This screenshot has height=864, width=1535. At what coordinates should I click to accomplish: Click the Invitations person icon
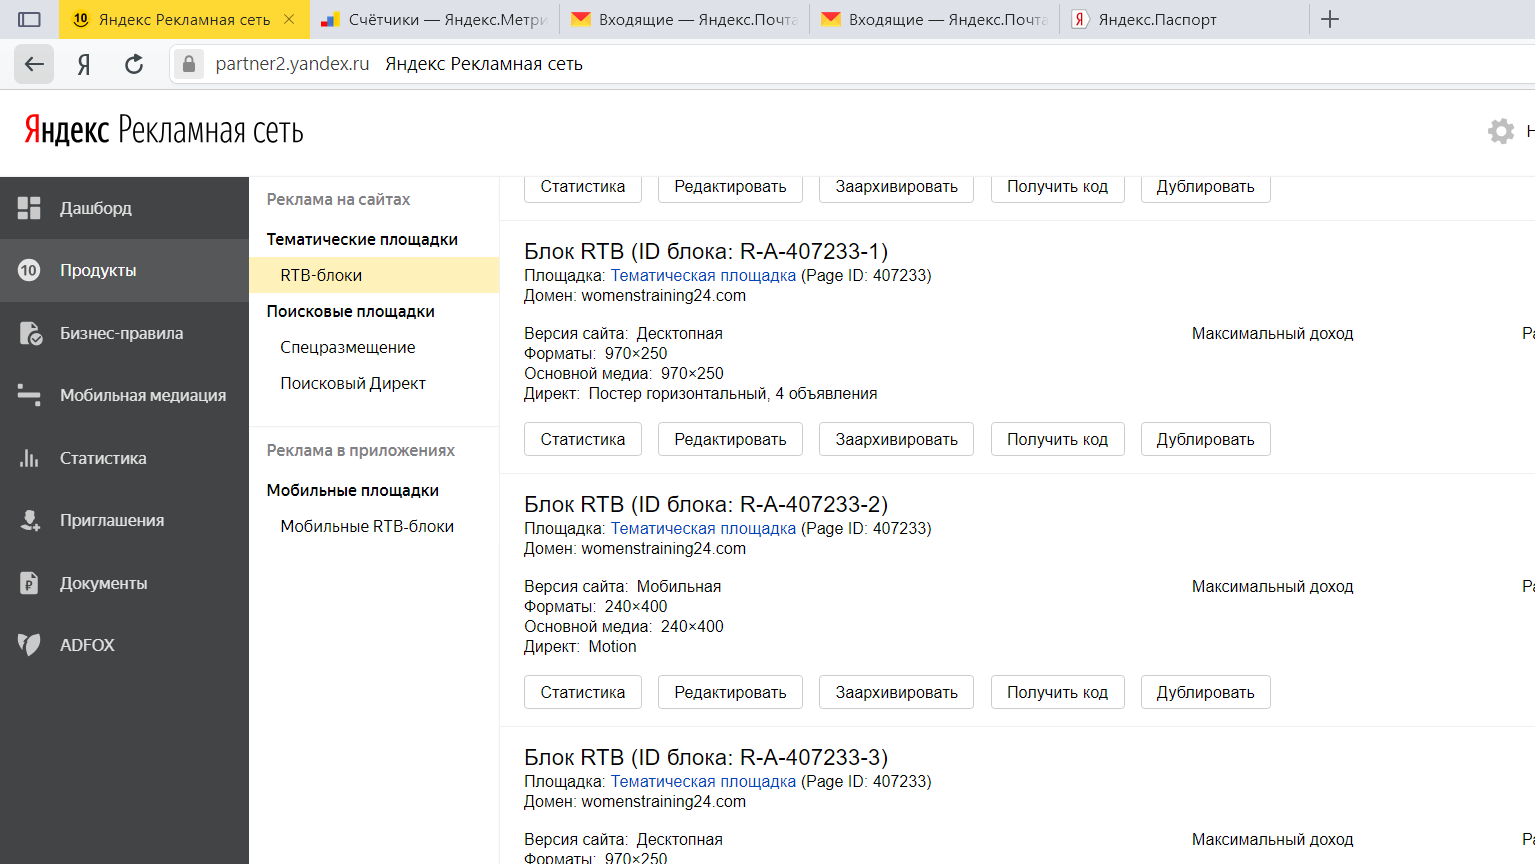[30, 520]
